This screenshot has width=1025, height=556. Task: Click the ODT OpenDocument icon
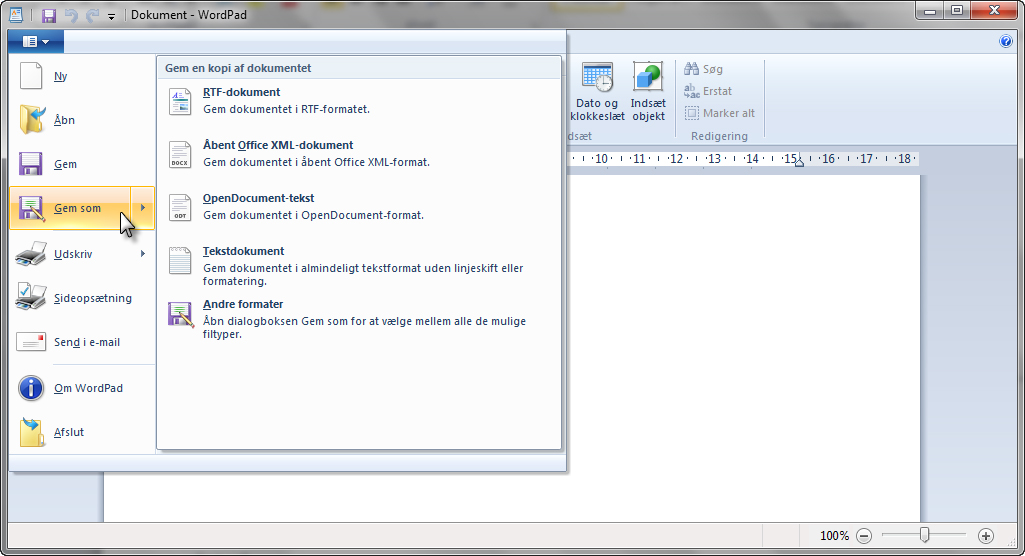(180, 208)
